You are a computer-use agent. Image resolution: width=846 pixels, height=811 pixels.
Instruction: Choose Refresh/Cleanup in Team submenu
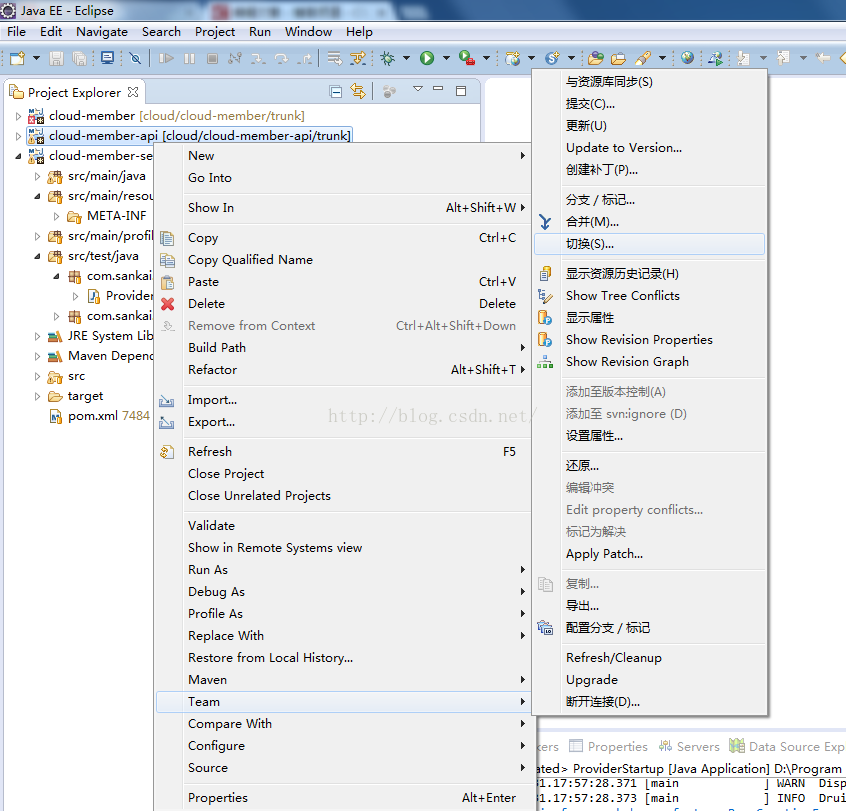(x=649, y=658)
